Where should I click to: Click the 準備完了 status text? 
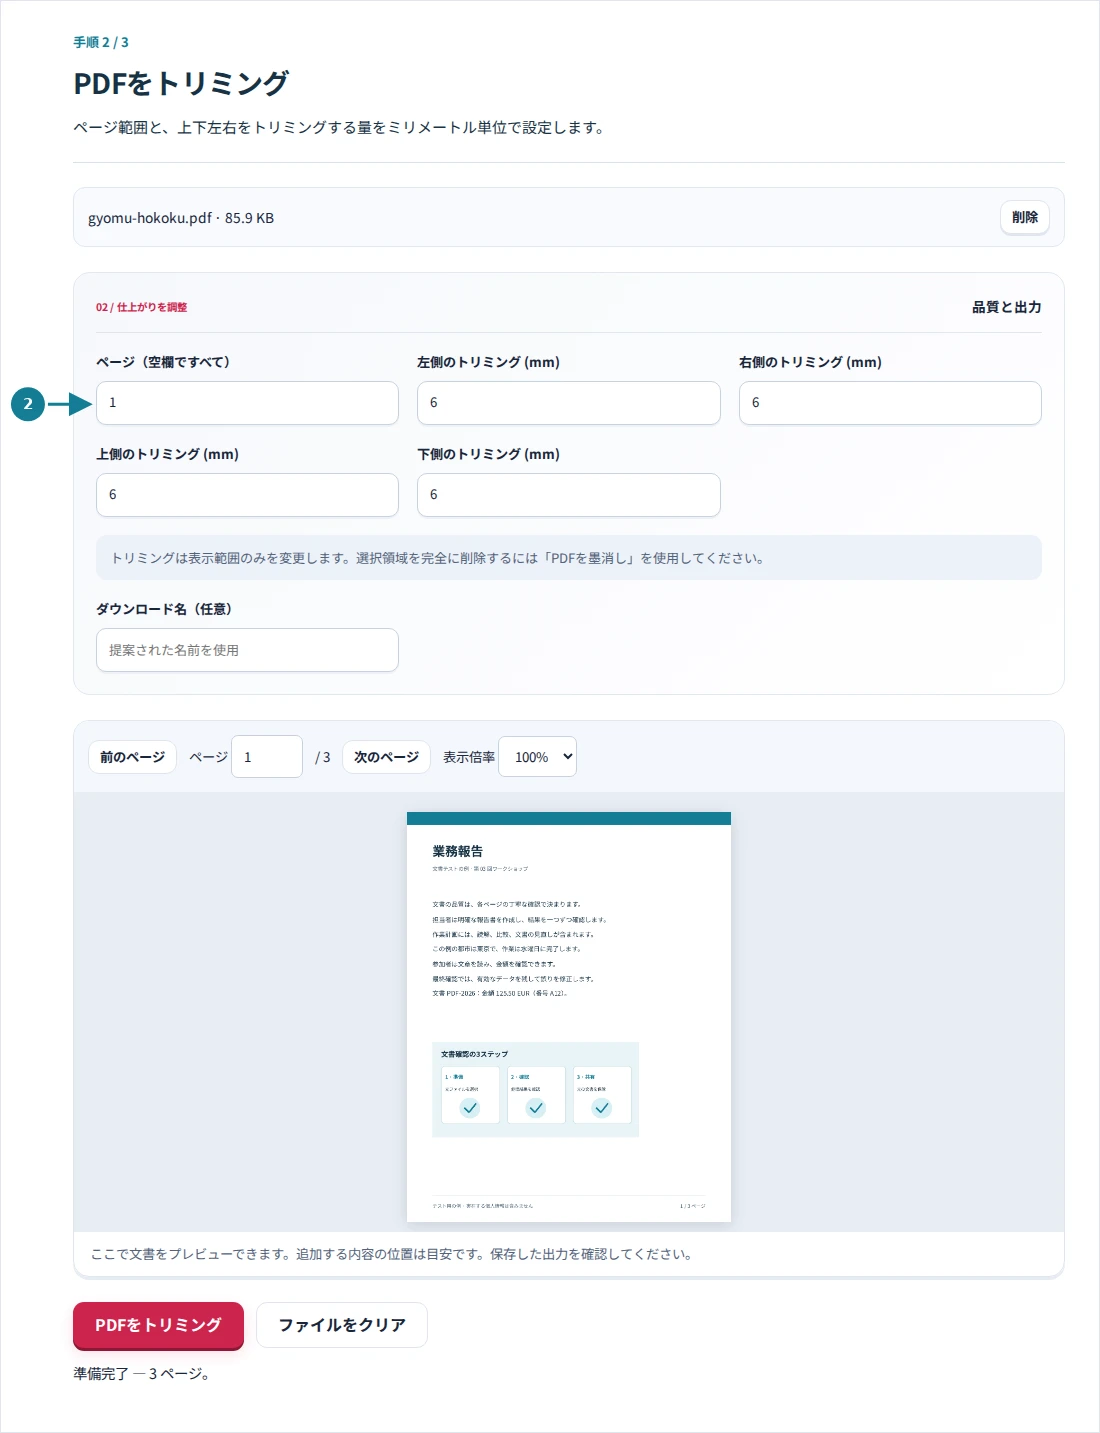click(x=141, y=1374)
